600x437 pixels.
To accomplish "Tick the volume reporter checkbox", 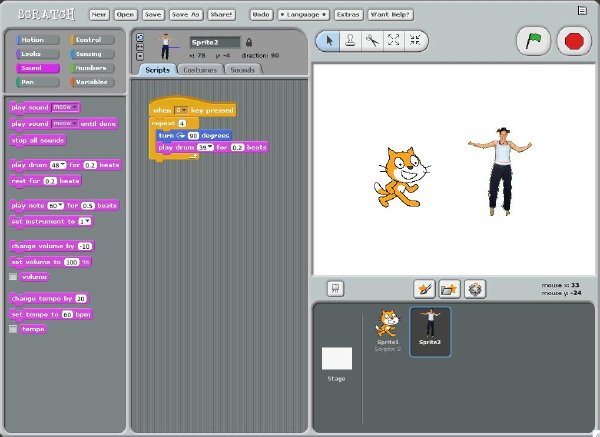I will (x=13, y=277).
